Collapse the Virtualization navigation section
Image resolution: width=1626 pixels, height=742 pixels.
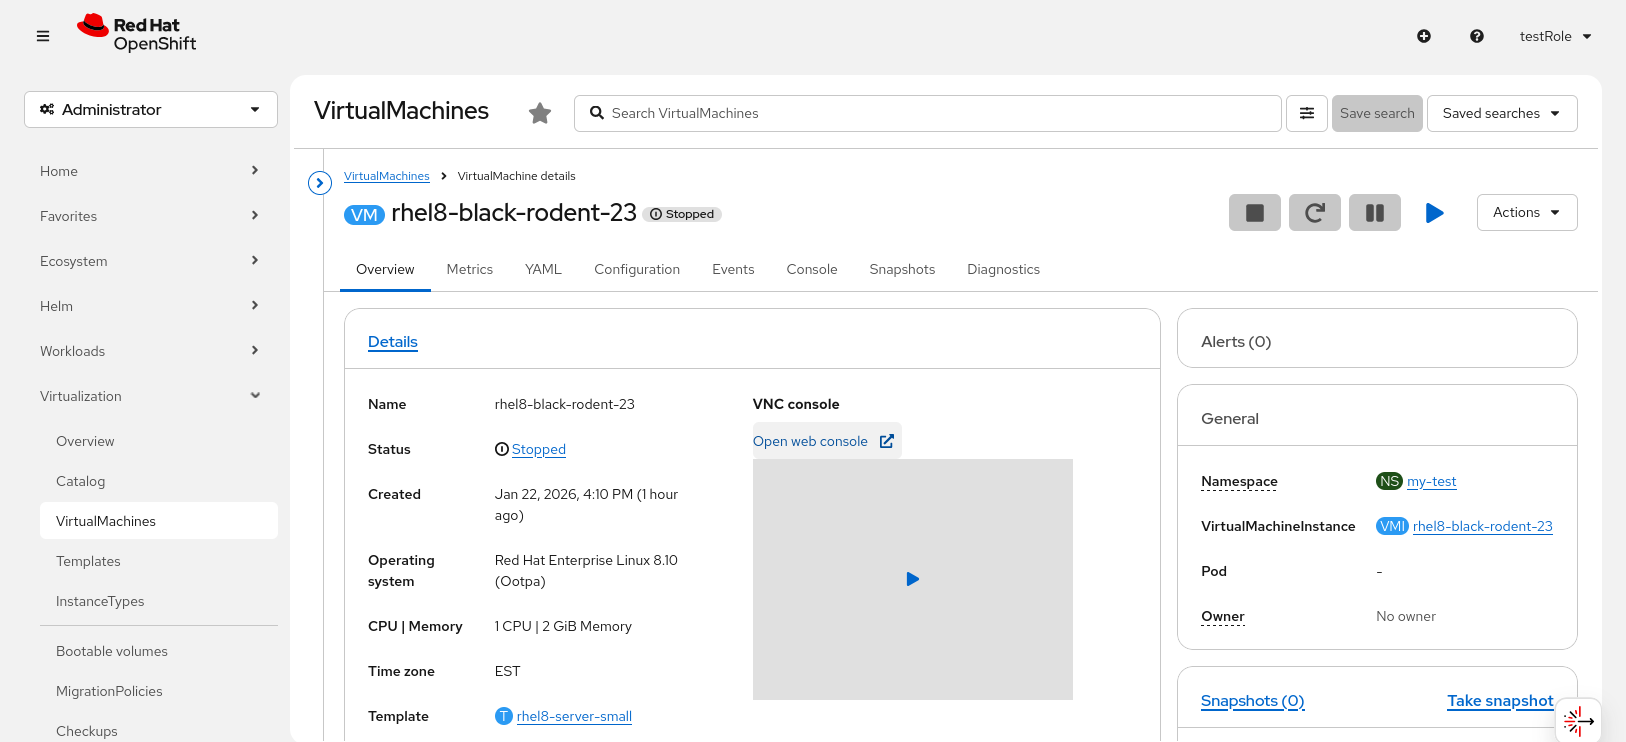151,396
